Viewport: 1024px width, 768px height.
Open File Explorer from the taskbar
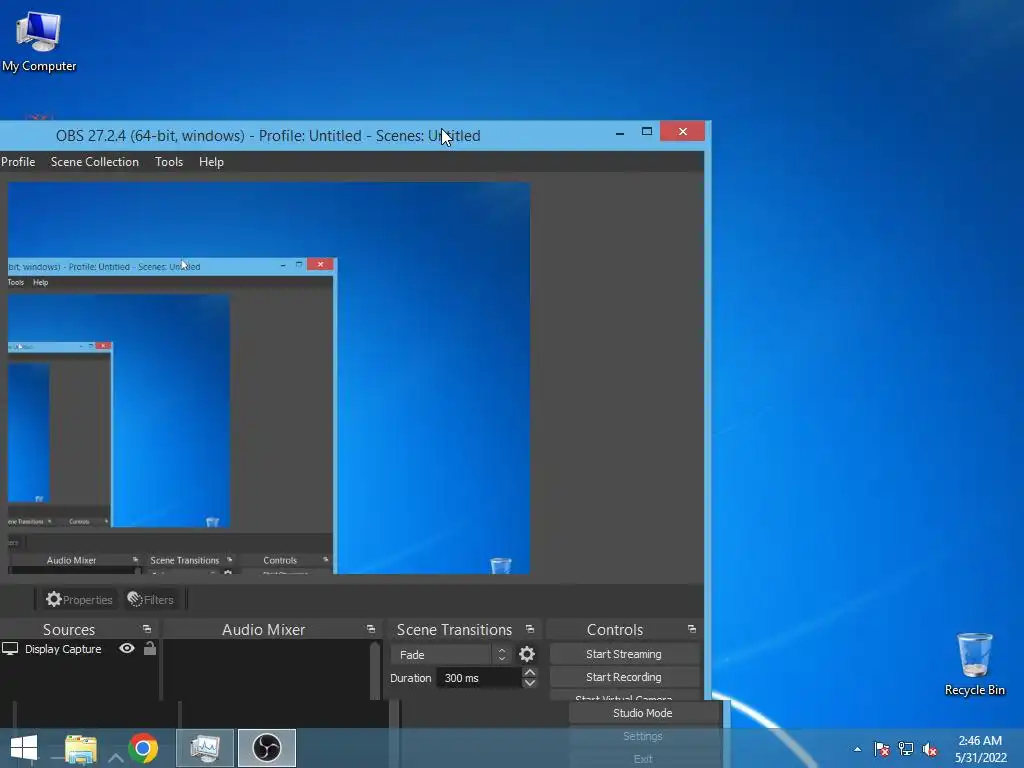point(81,748)
